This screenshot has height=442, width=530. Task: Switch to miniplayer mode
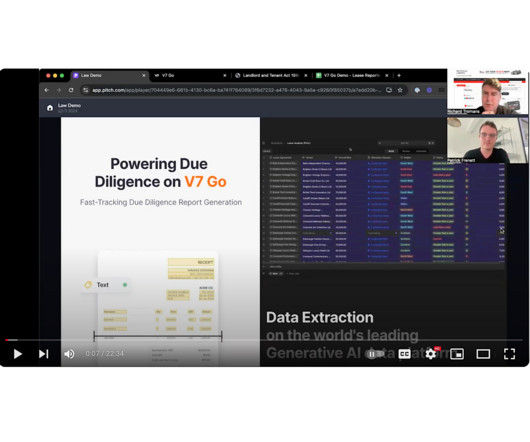click(x=457, y=354)
